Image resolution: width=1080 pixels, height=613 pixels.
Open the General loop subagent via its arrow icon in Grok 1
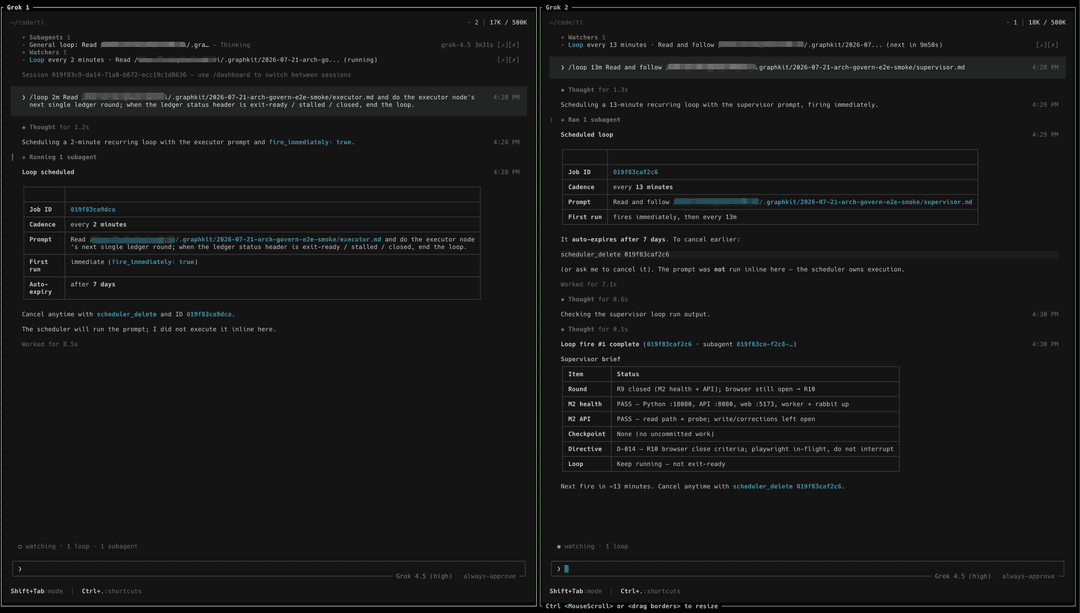502,45
